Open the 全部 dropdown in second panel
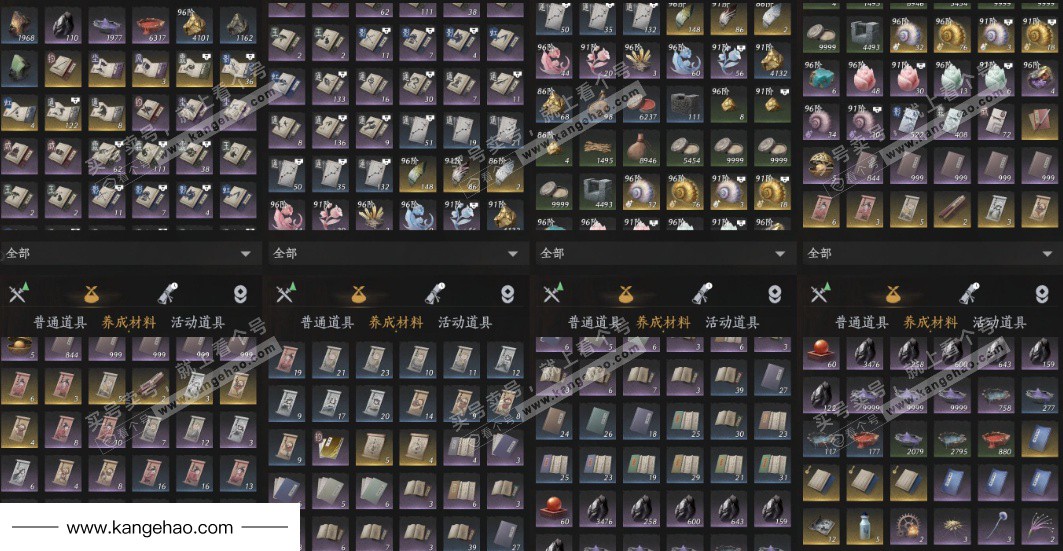The width and height of the screenshot is (1063, 551). pyautogui.click(x=397, y=253)
